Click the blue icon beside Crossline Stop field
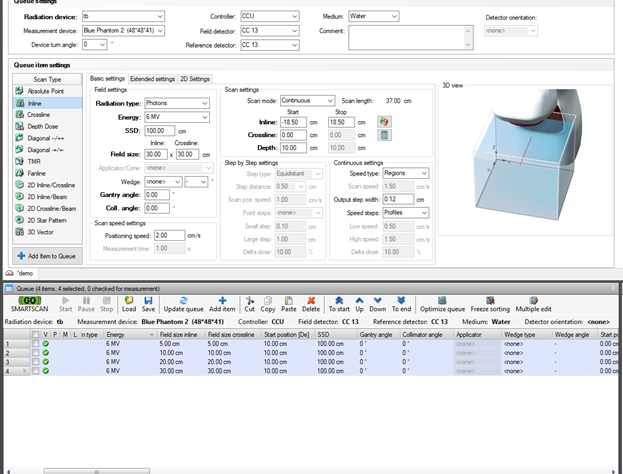This screenshot has height=474, width=623. pyautogui.click(x=384, y=135)
